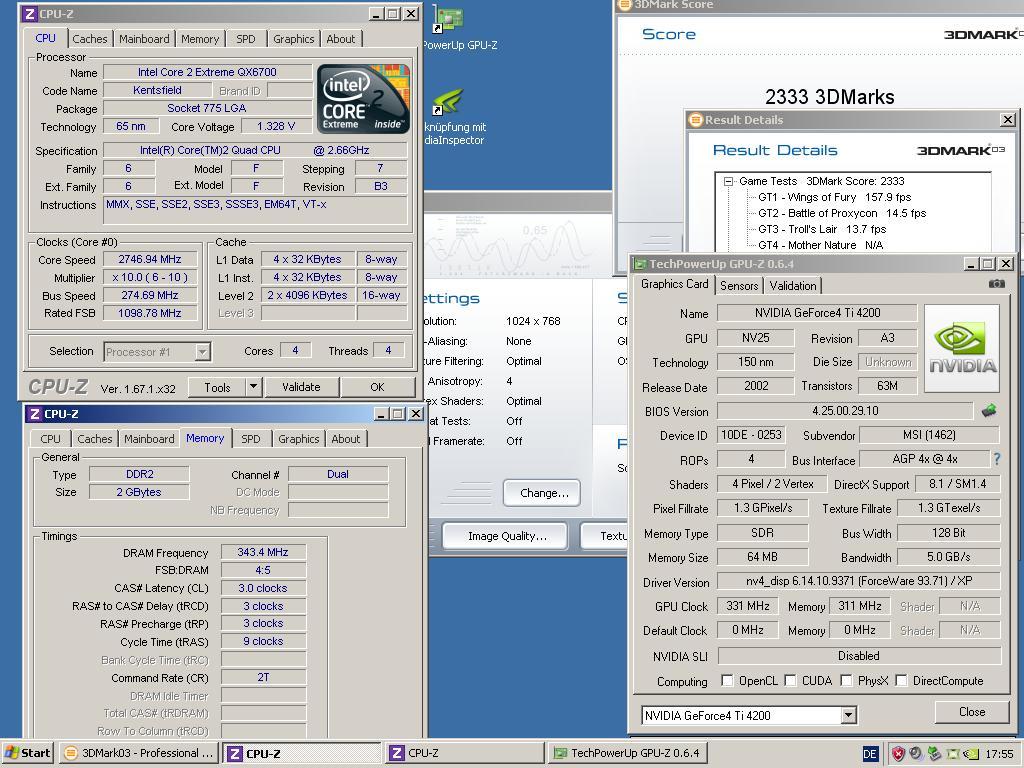Click the Instructions field listing MMX, SSE
Image resolution: width=1024 pixels, height=768 pixels.
click(255, 210)
